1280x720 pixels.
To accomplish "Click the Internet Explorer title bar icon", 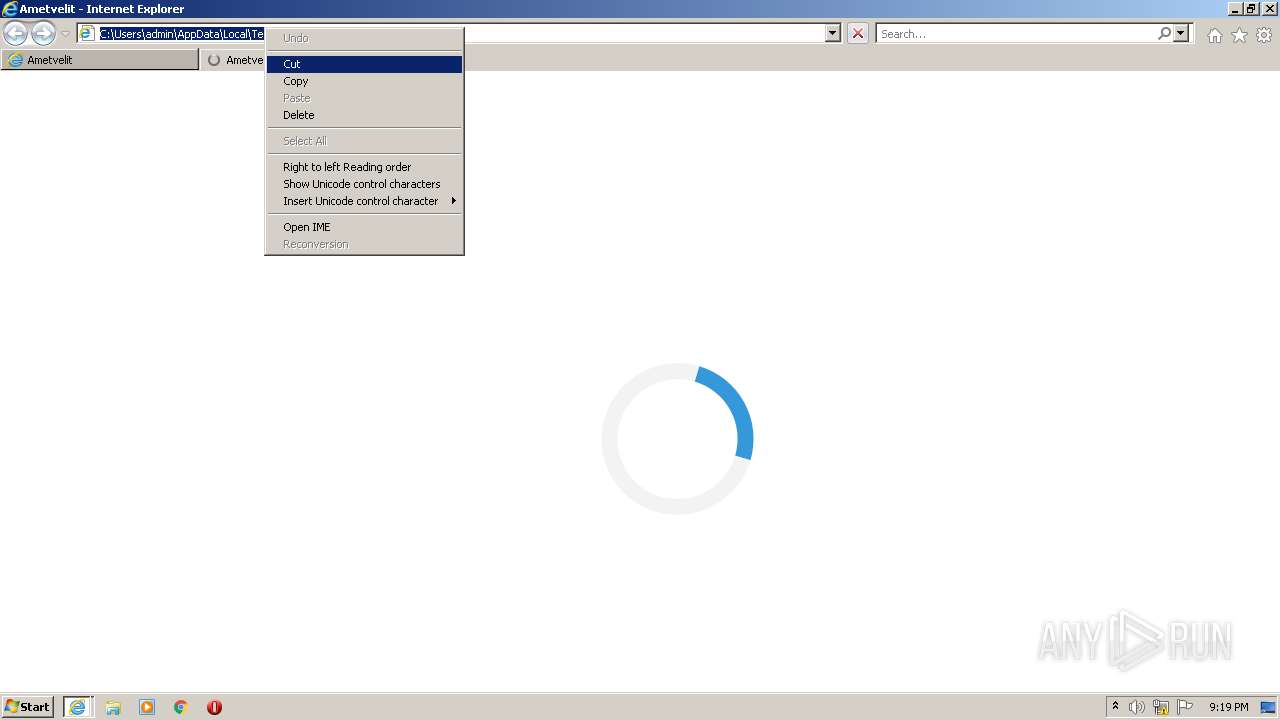I will coord(10,9).
